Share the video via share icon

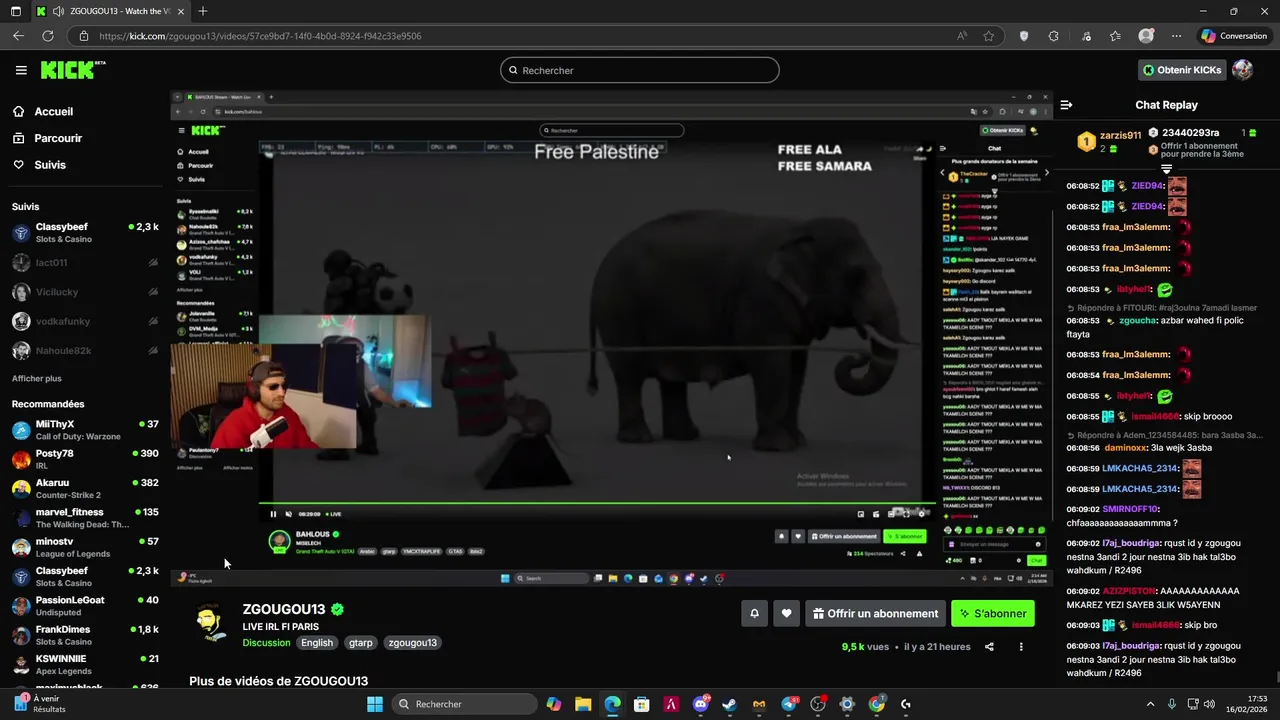(x=989, y=647)
